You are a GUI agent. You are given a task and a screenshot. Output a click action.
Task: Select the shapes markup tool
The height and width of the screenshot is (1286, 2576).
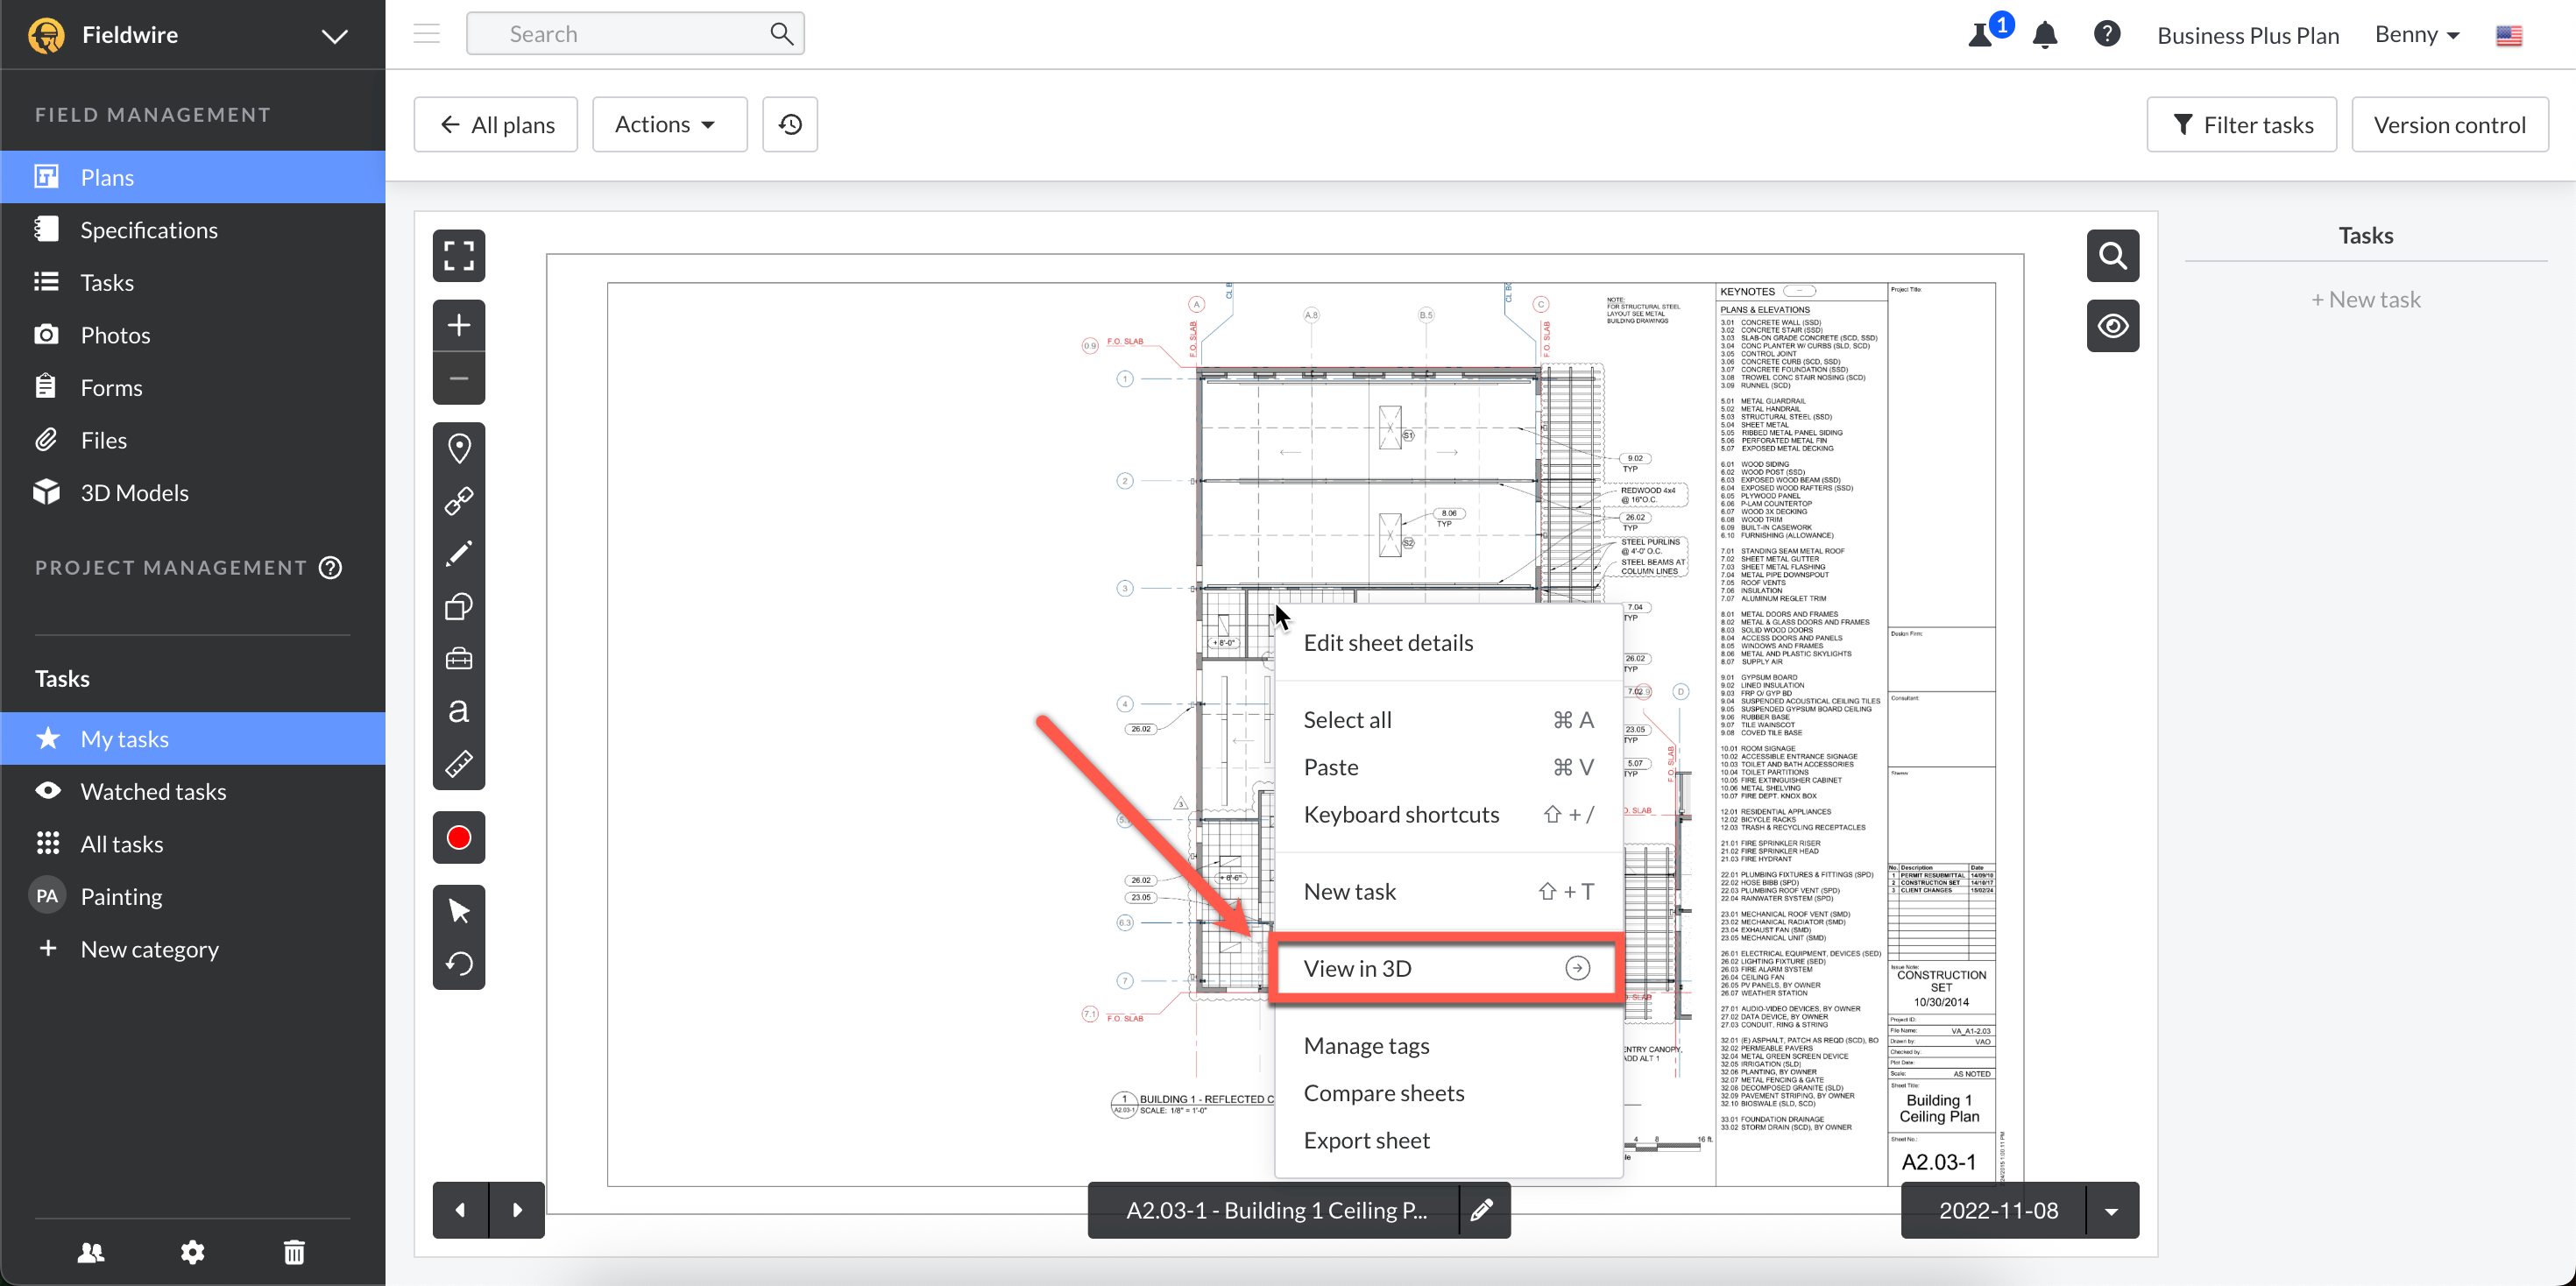tap(459, 606)
